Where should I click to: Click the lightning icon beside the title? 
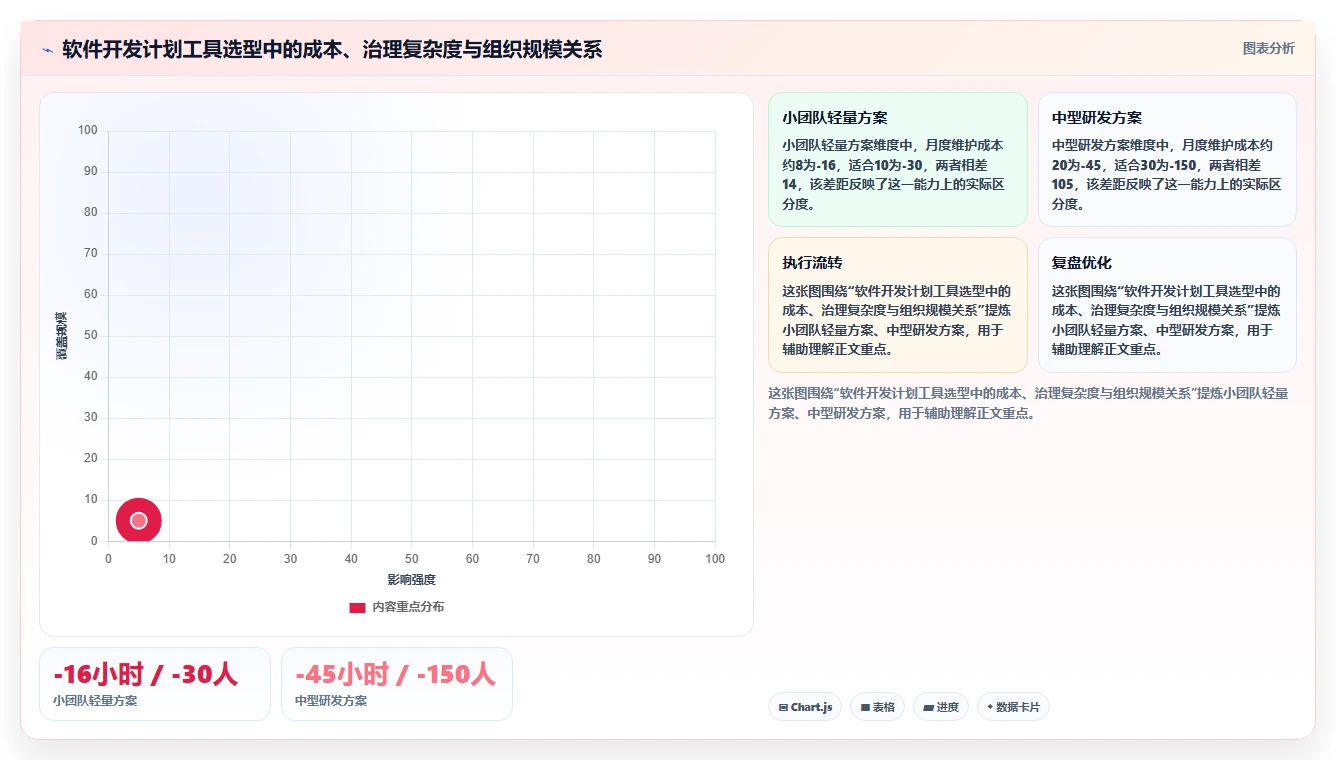coord(47,49)
